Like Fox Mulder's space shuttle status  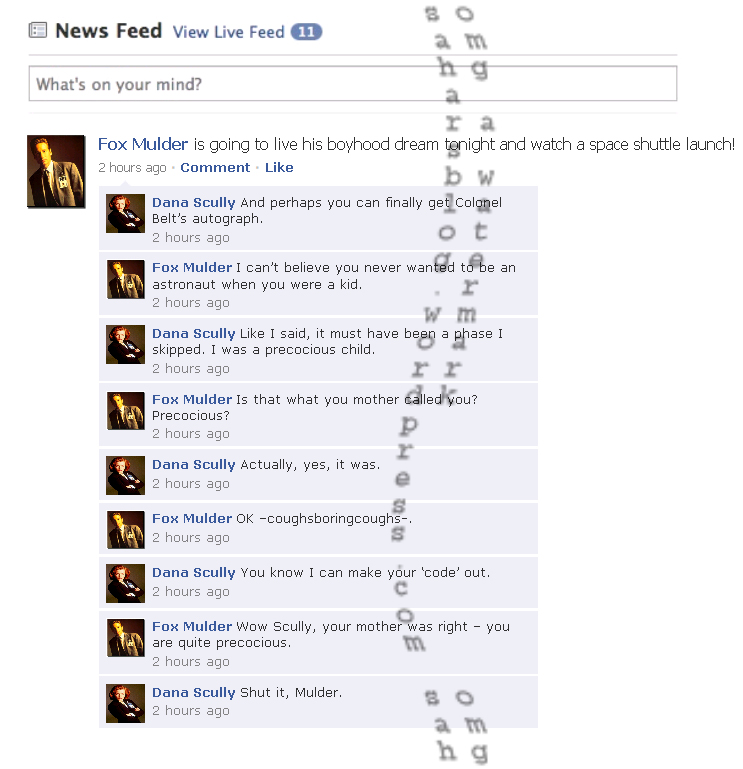(x=279, y=167)
